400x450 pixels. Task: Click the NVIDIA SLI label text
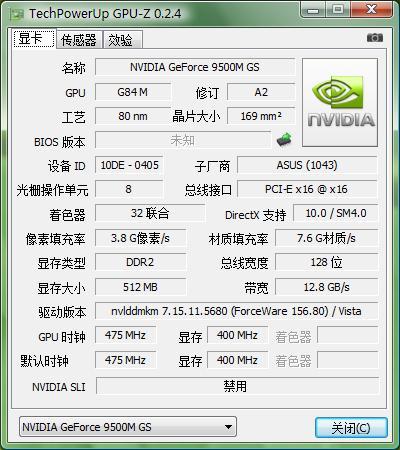click(59, 387)
